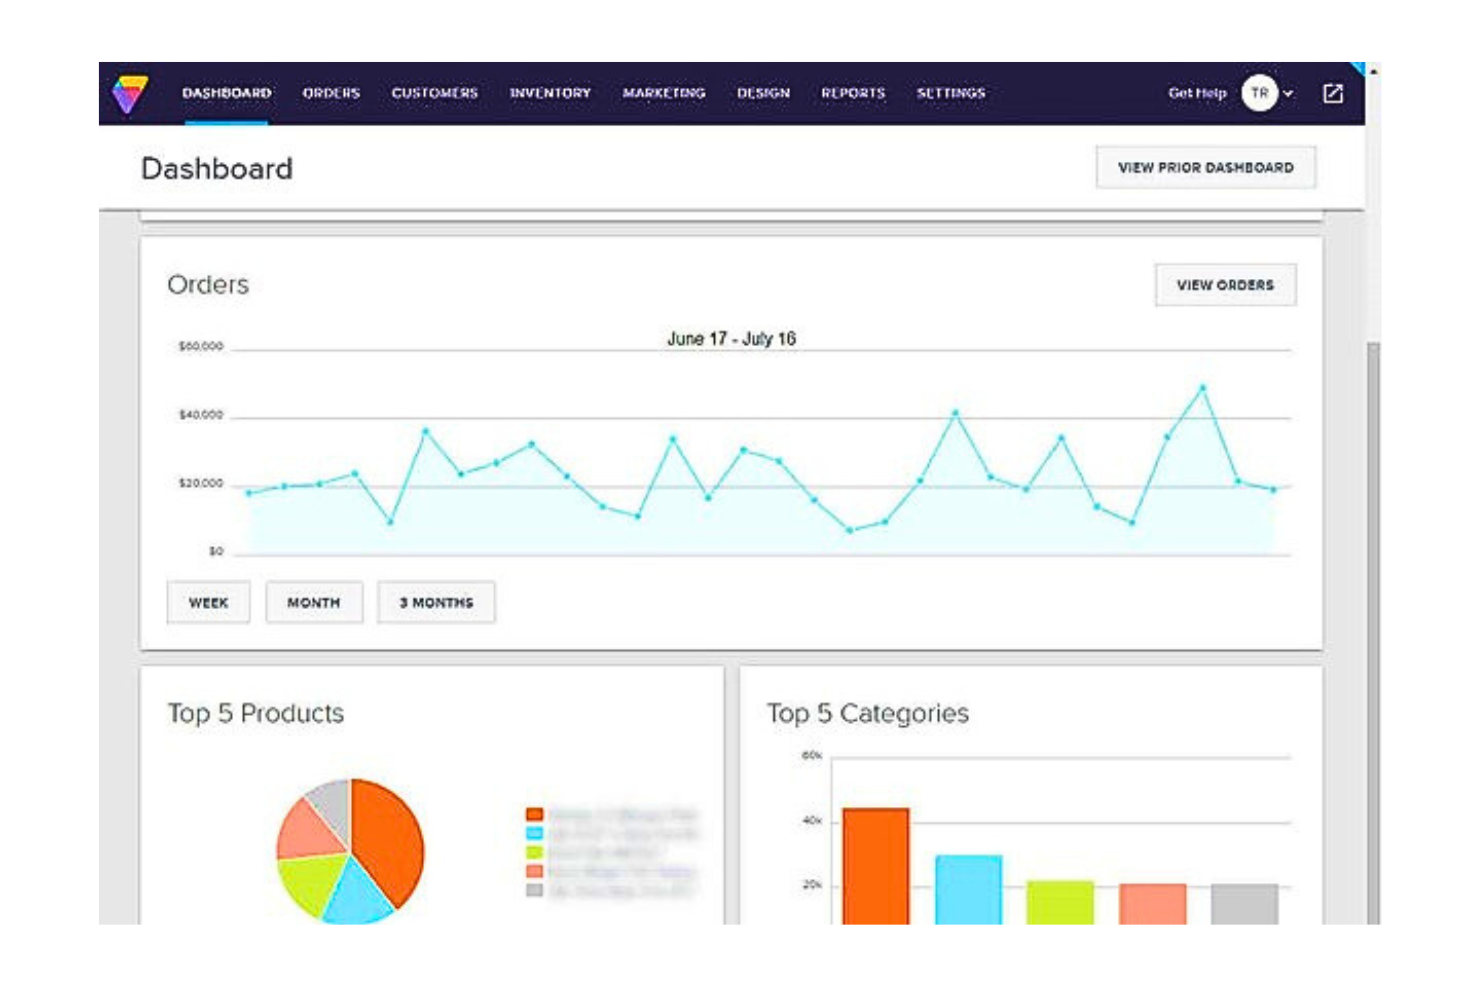Click the TR account avatar
This screenshot has width=1480, height=987.
(x=1260, y=93)
